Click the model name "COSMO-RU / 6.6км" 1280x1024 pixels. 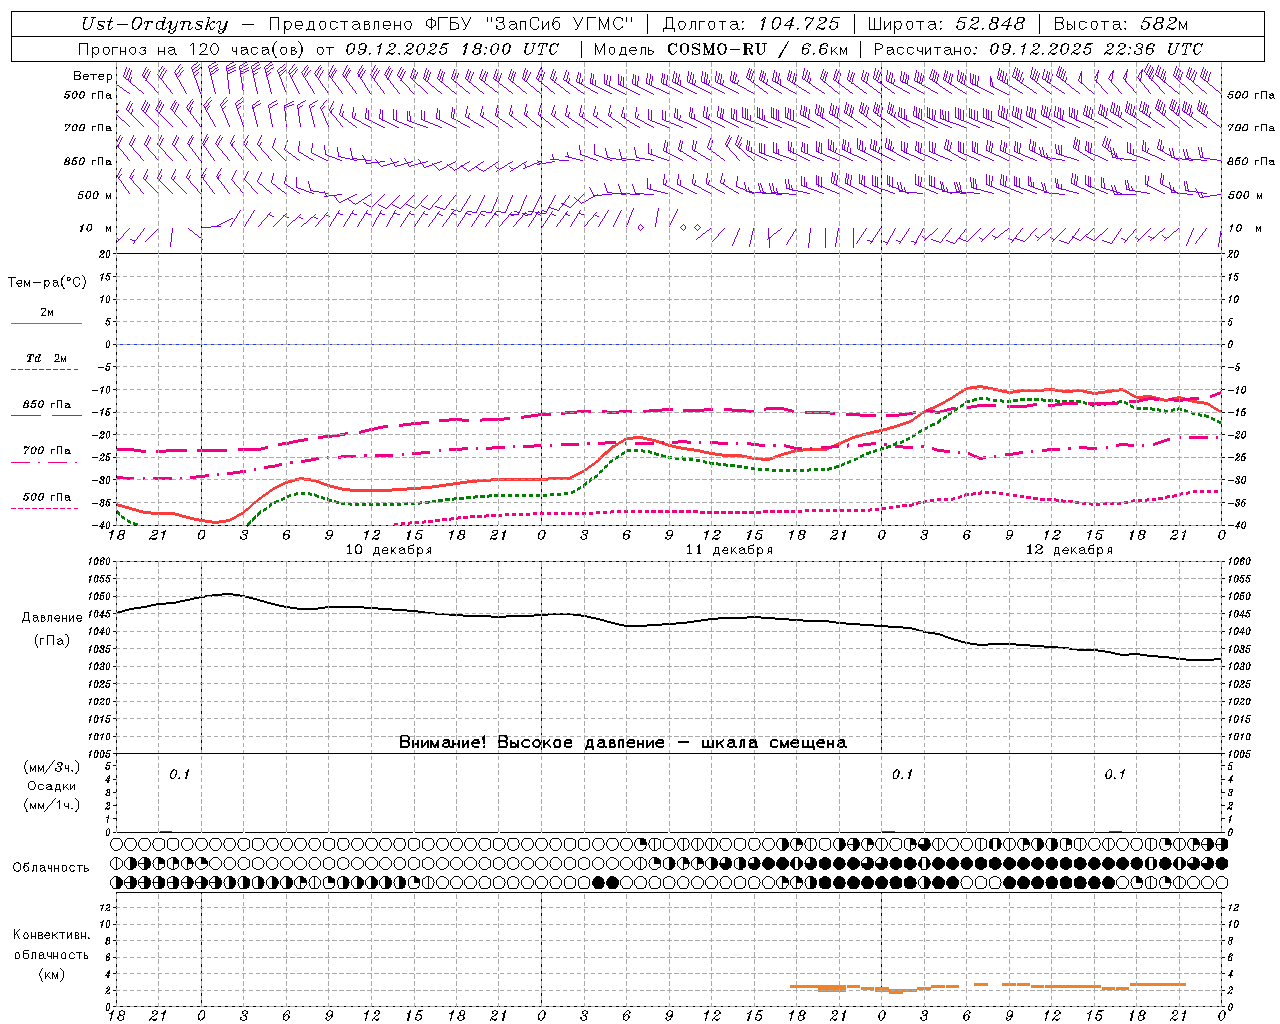pyautogui.click(x=758, y=49)
